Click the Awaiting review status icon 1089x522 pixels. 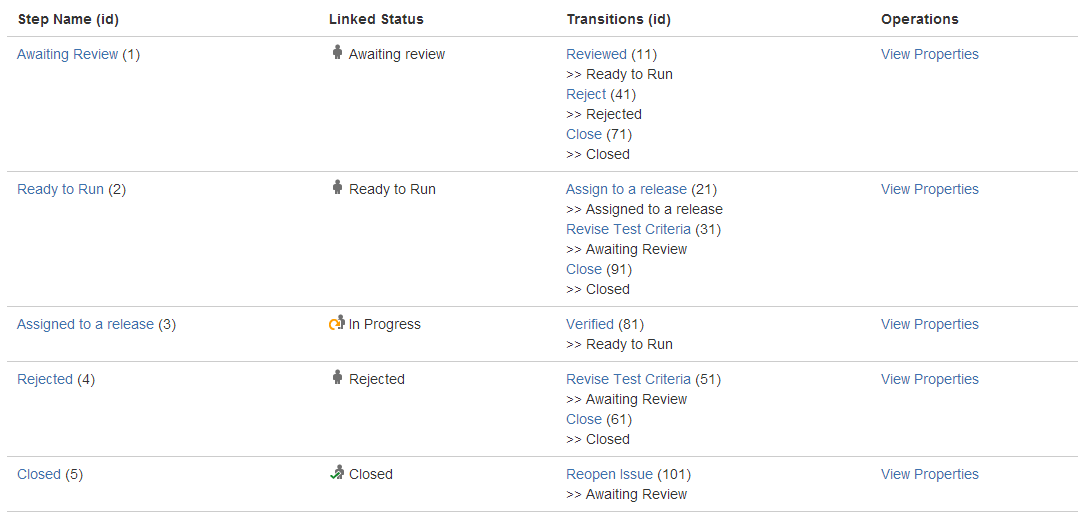pyautogui.click(x=338, y=52)
